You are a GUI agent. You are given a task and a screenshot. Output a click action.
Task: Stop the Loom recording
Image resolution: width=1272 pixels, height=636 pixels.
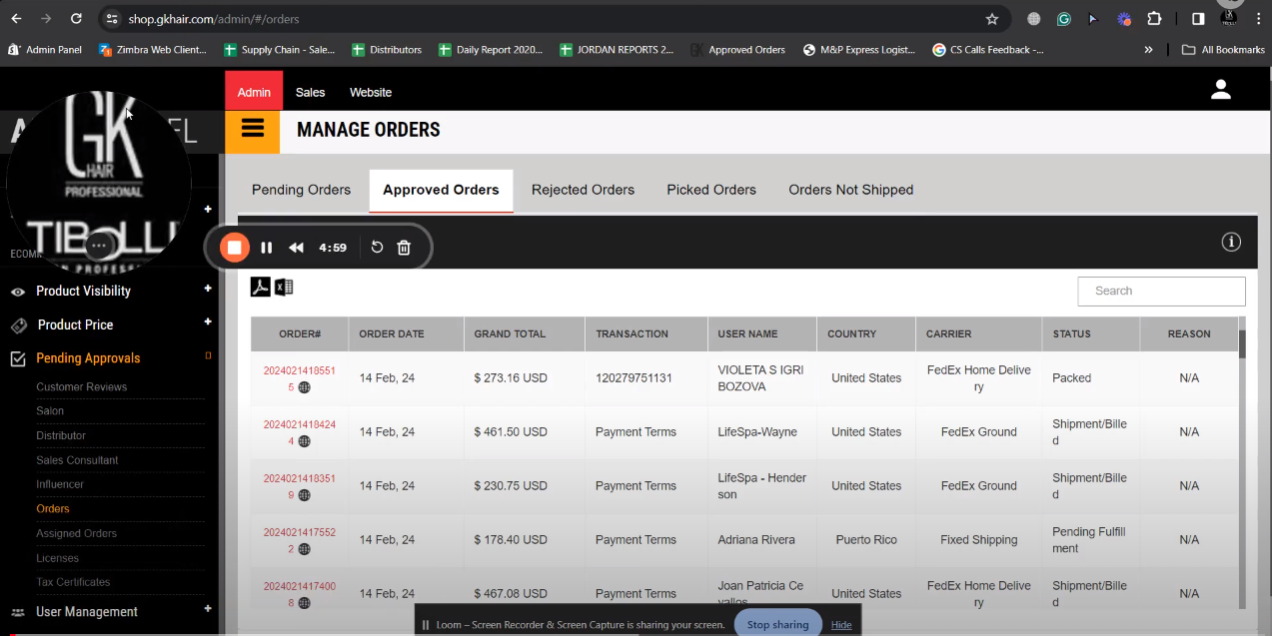point(234,247)
